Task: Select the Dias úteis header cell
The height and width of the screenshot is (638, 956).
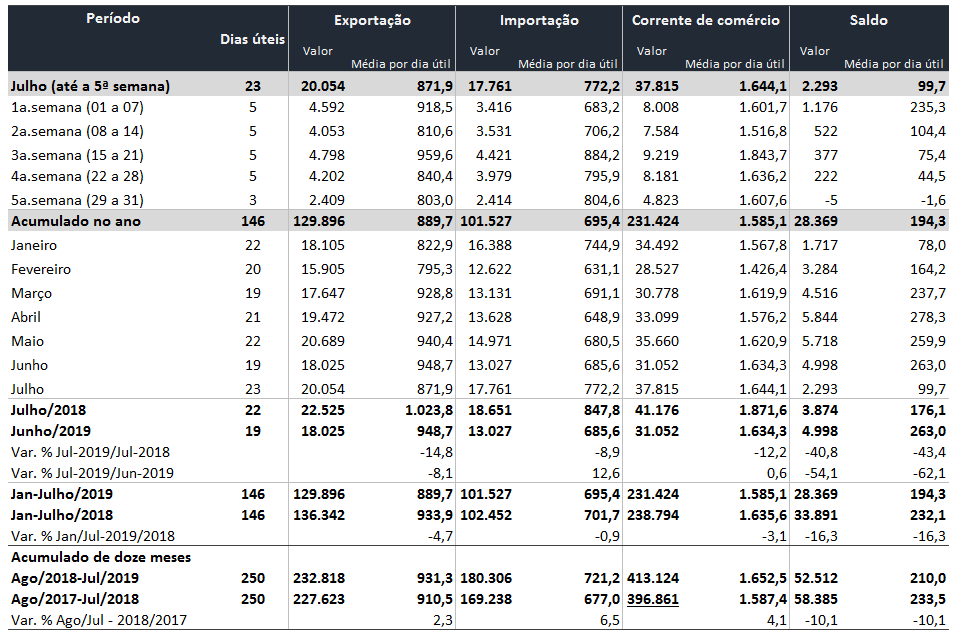Action: (x=252, y=39)
